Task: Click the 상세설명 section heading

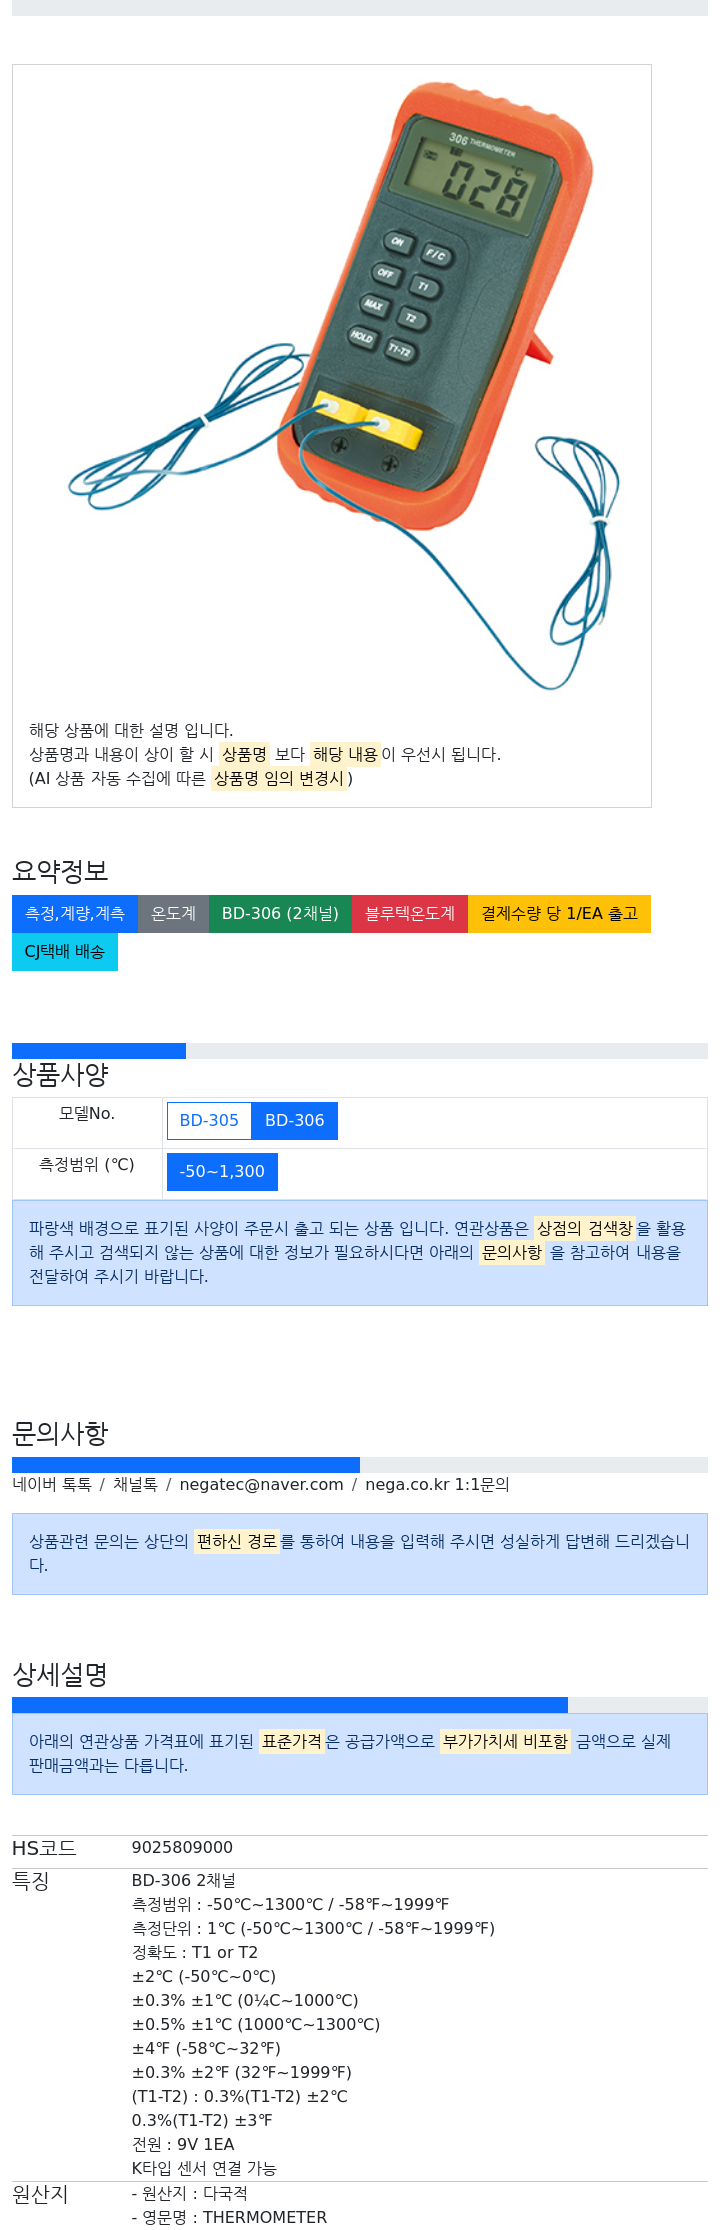Action: click(60, 1673)
